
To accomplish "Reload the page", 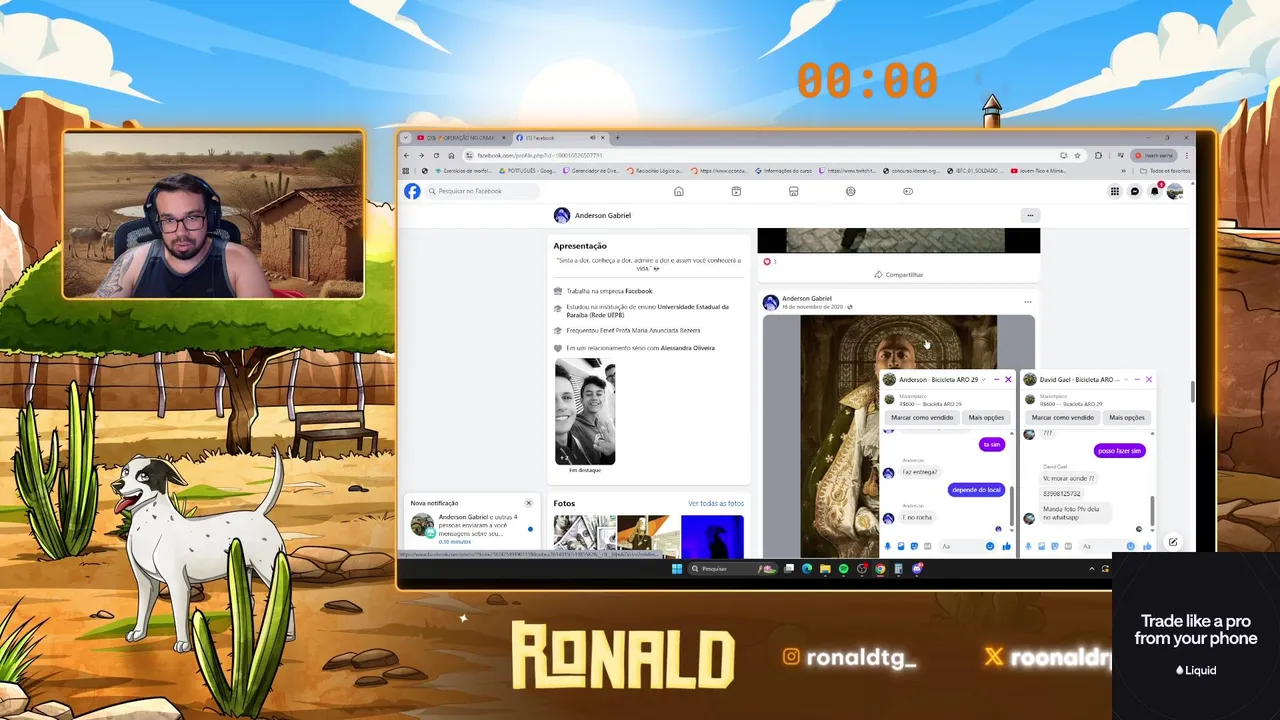I will click(436, 155).
